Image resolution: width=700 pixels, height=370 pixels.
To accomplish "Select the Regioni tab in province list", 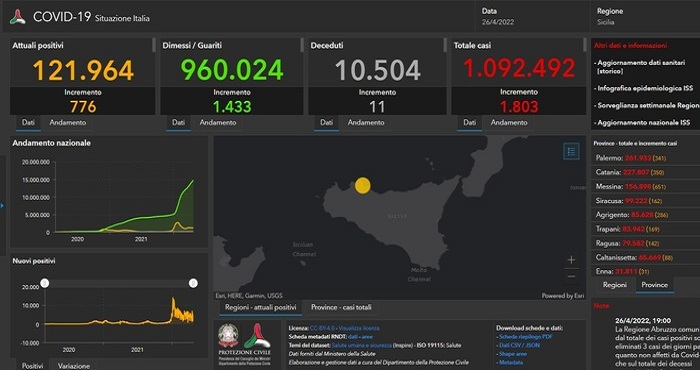I will (x=615, y=285).
